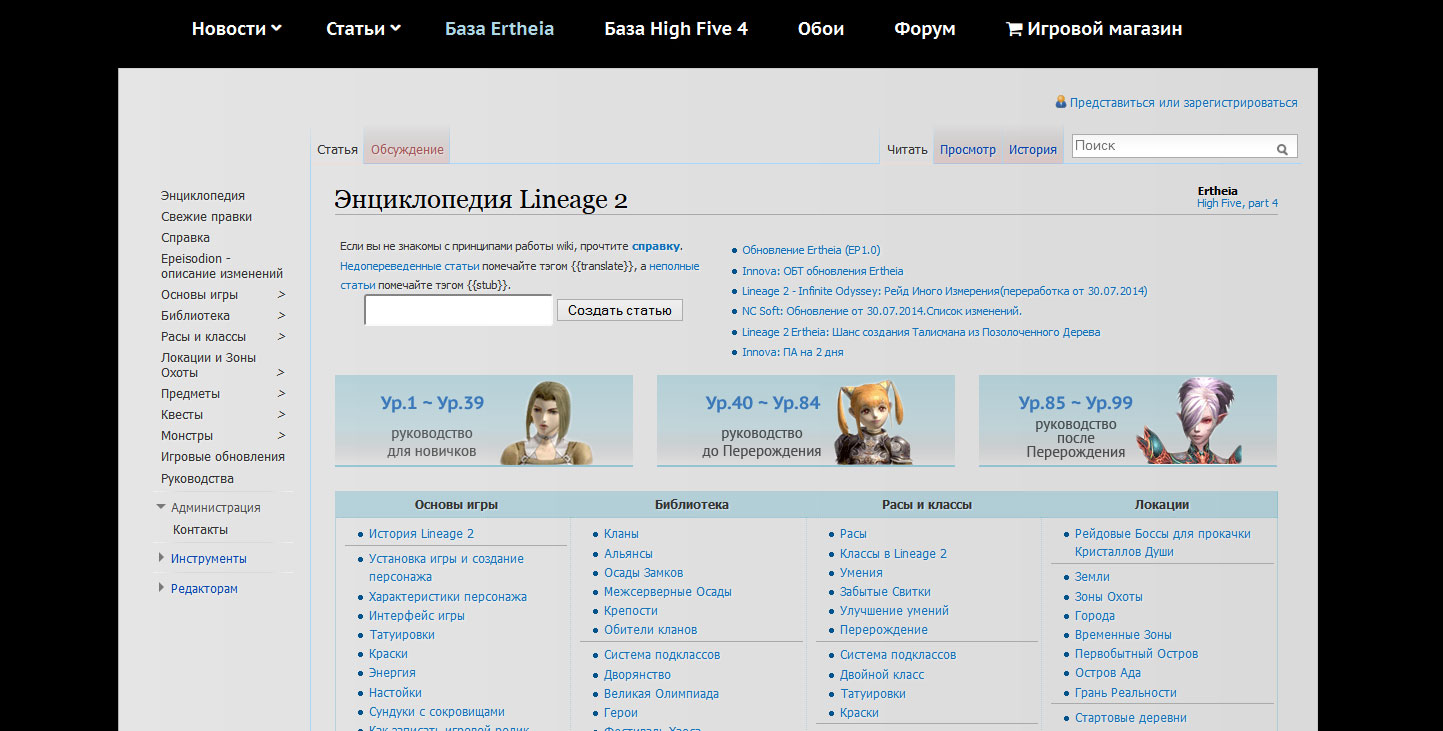Open the Контакты sidebar link
Image resolution: width=1443 pixels, height=731 pixels.
pos(200,530)
